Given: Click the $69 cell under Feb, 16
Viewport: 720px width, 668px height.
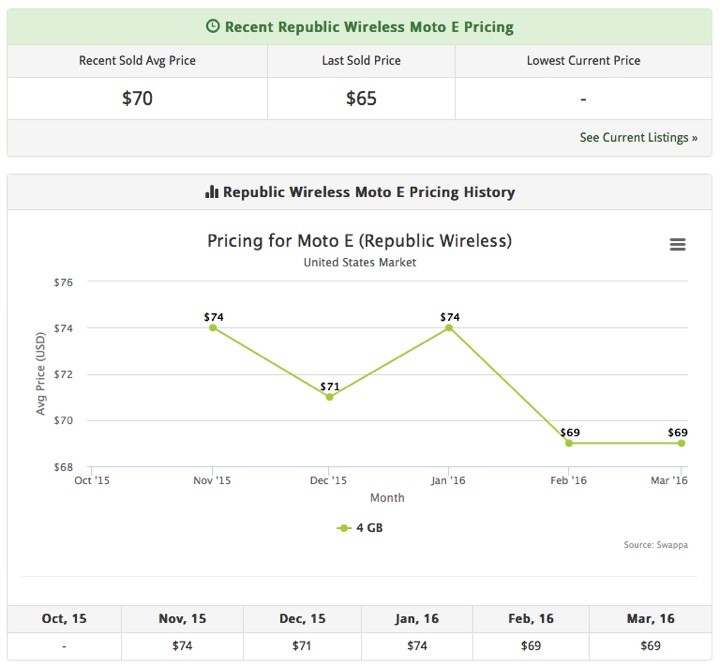Looking at the screenshot, I should 531,646.
